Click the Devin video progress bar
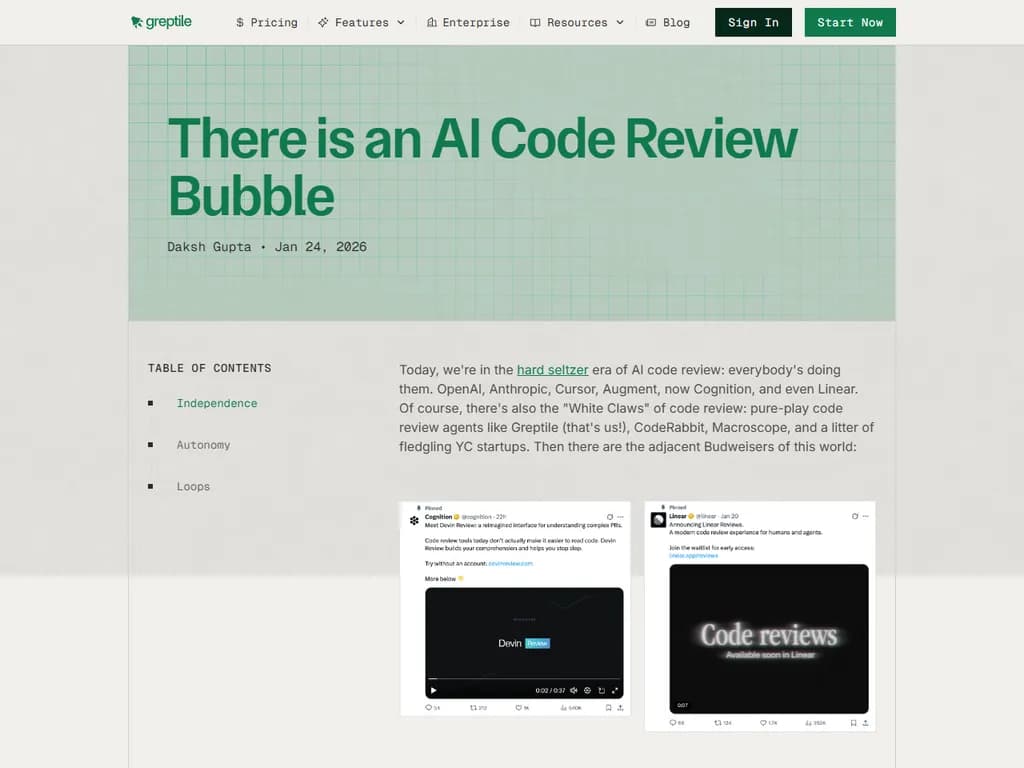1024x768 pixels. [x=525, y=678]
